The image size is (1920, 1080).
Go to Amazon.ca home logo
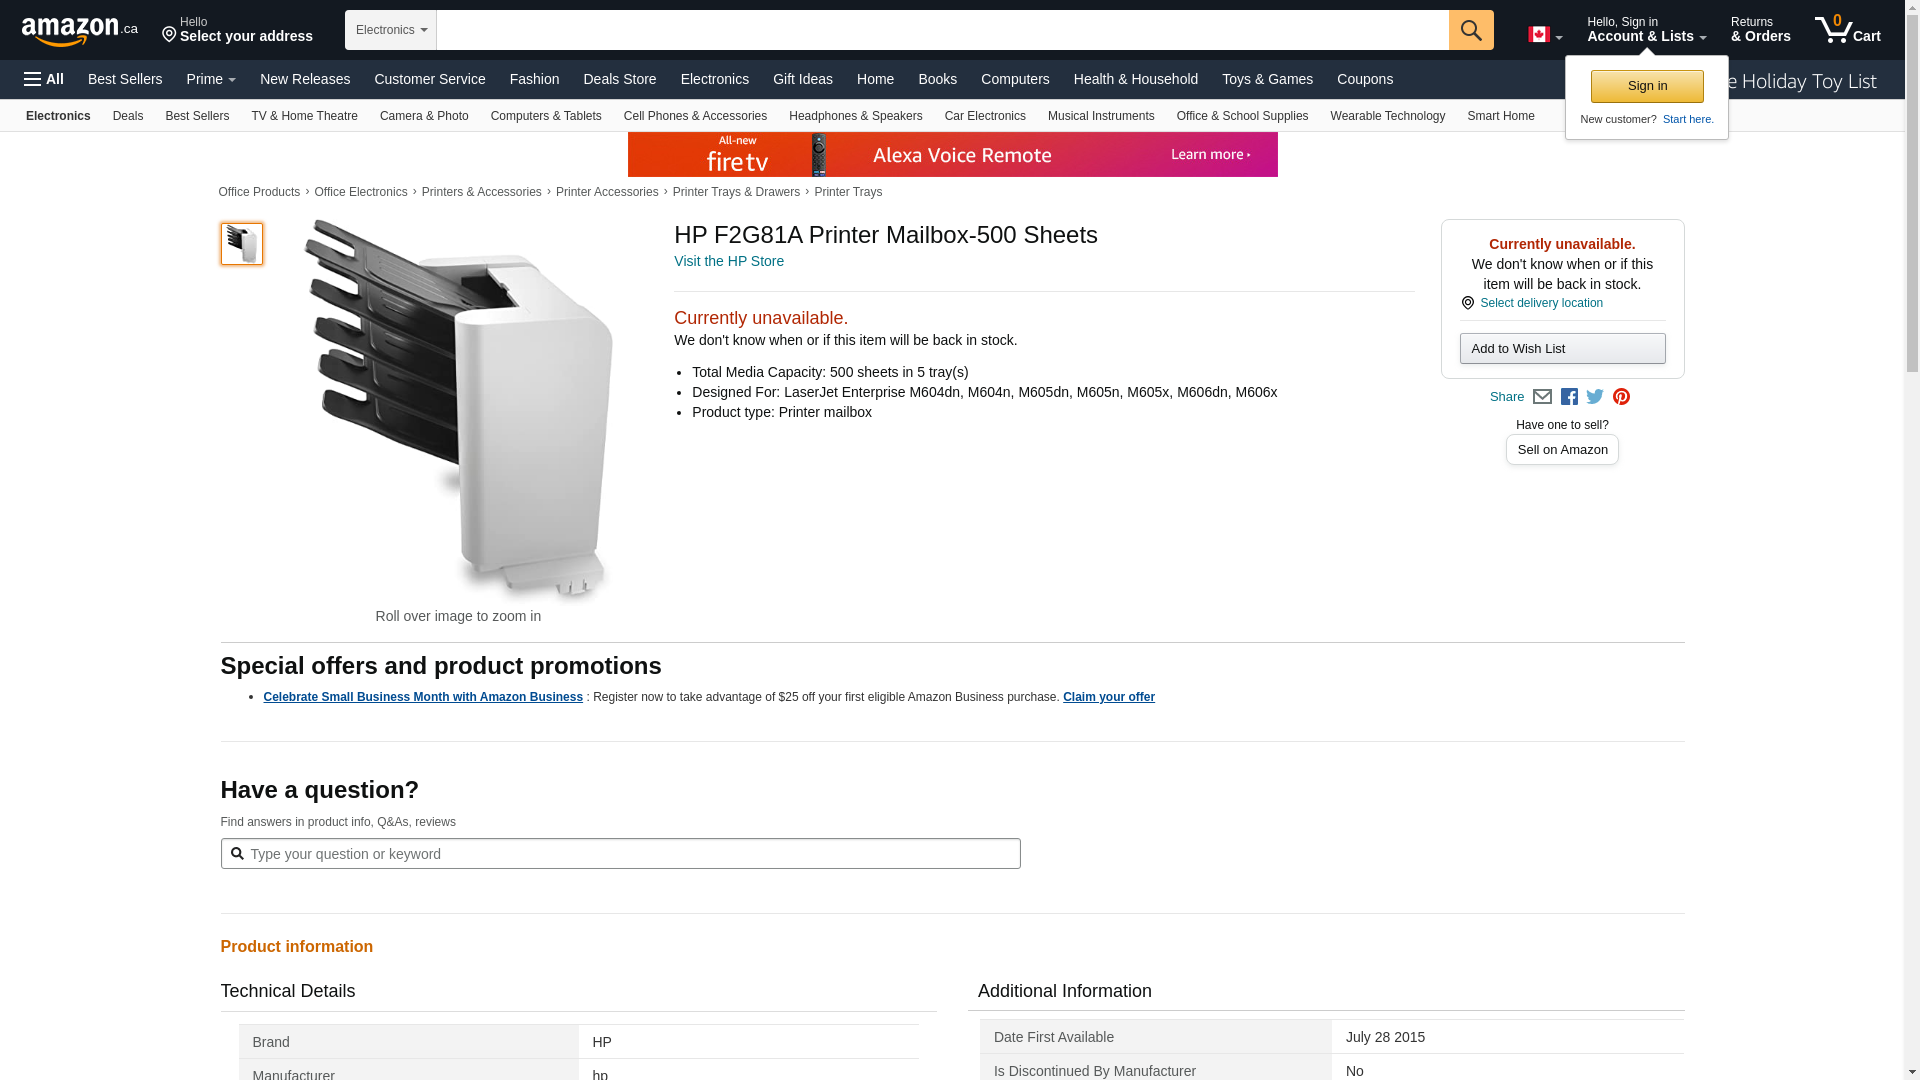80,31
